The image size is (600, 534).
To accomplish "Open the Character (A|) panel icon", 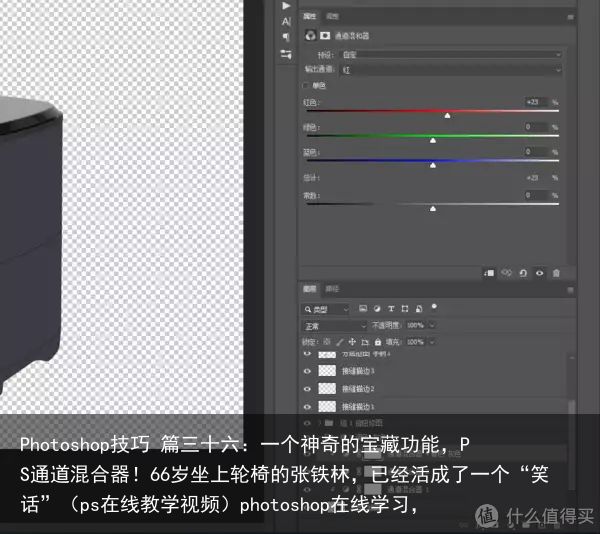I will coord(286,21).
